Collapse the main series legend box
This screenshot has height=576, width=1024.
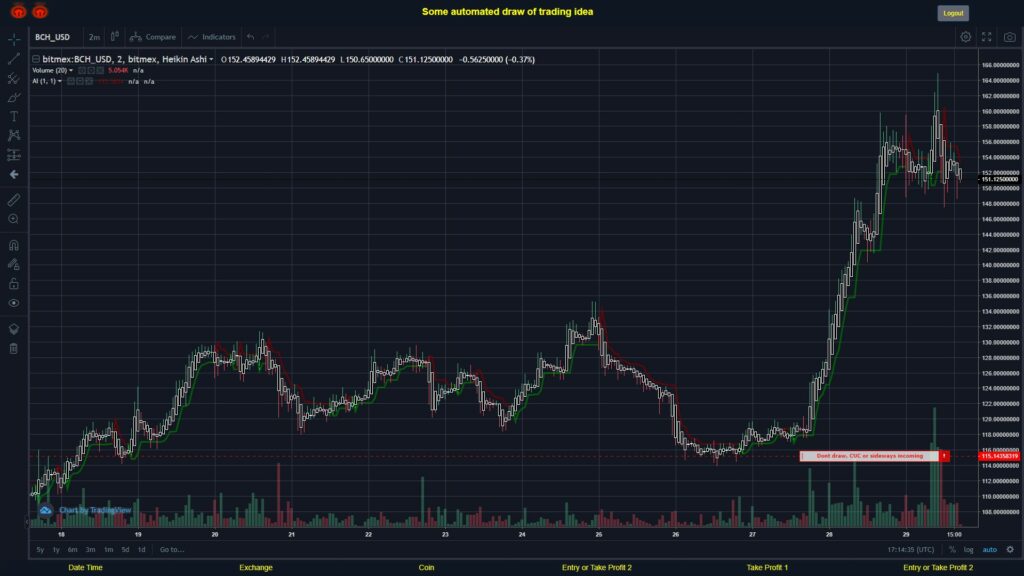click(x=36, y=59)
